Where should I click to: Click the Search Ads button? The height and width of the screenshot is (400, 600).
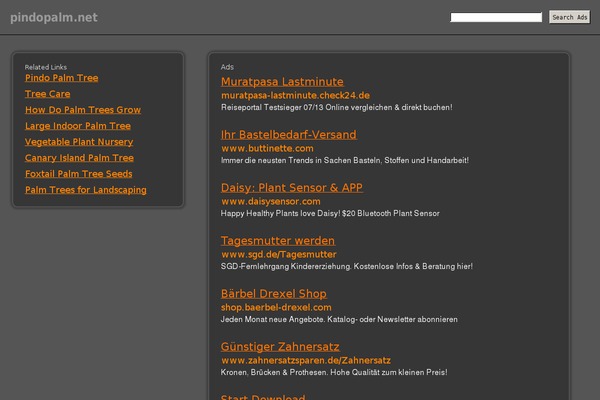coord(569,17)
